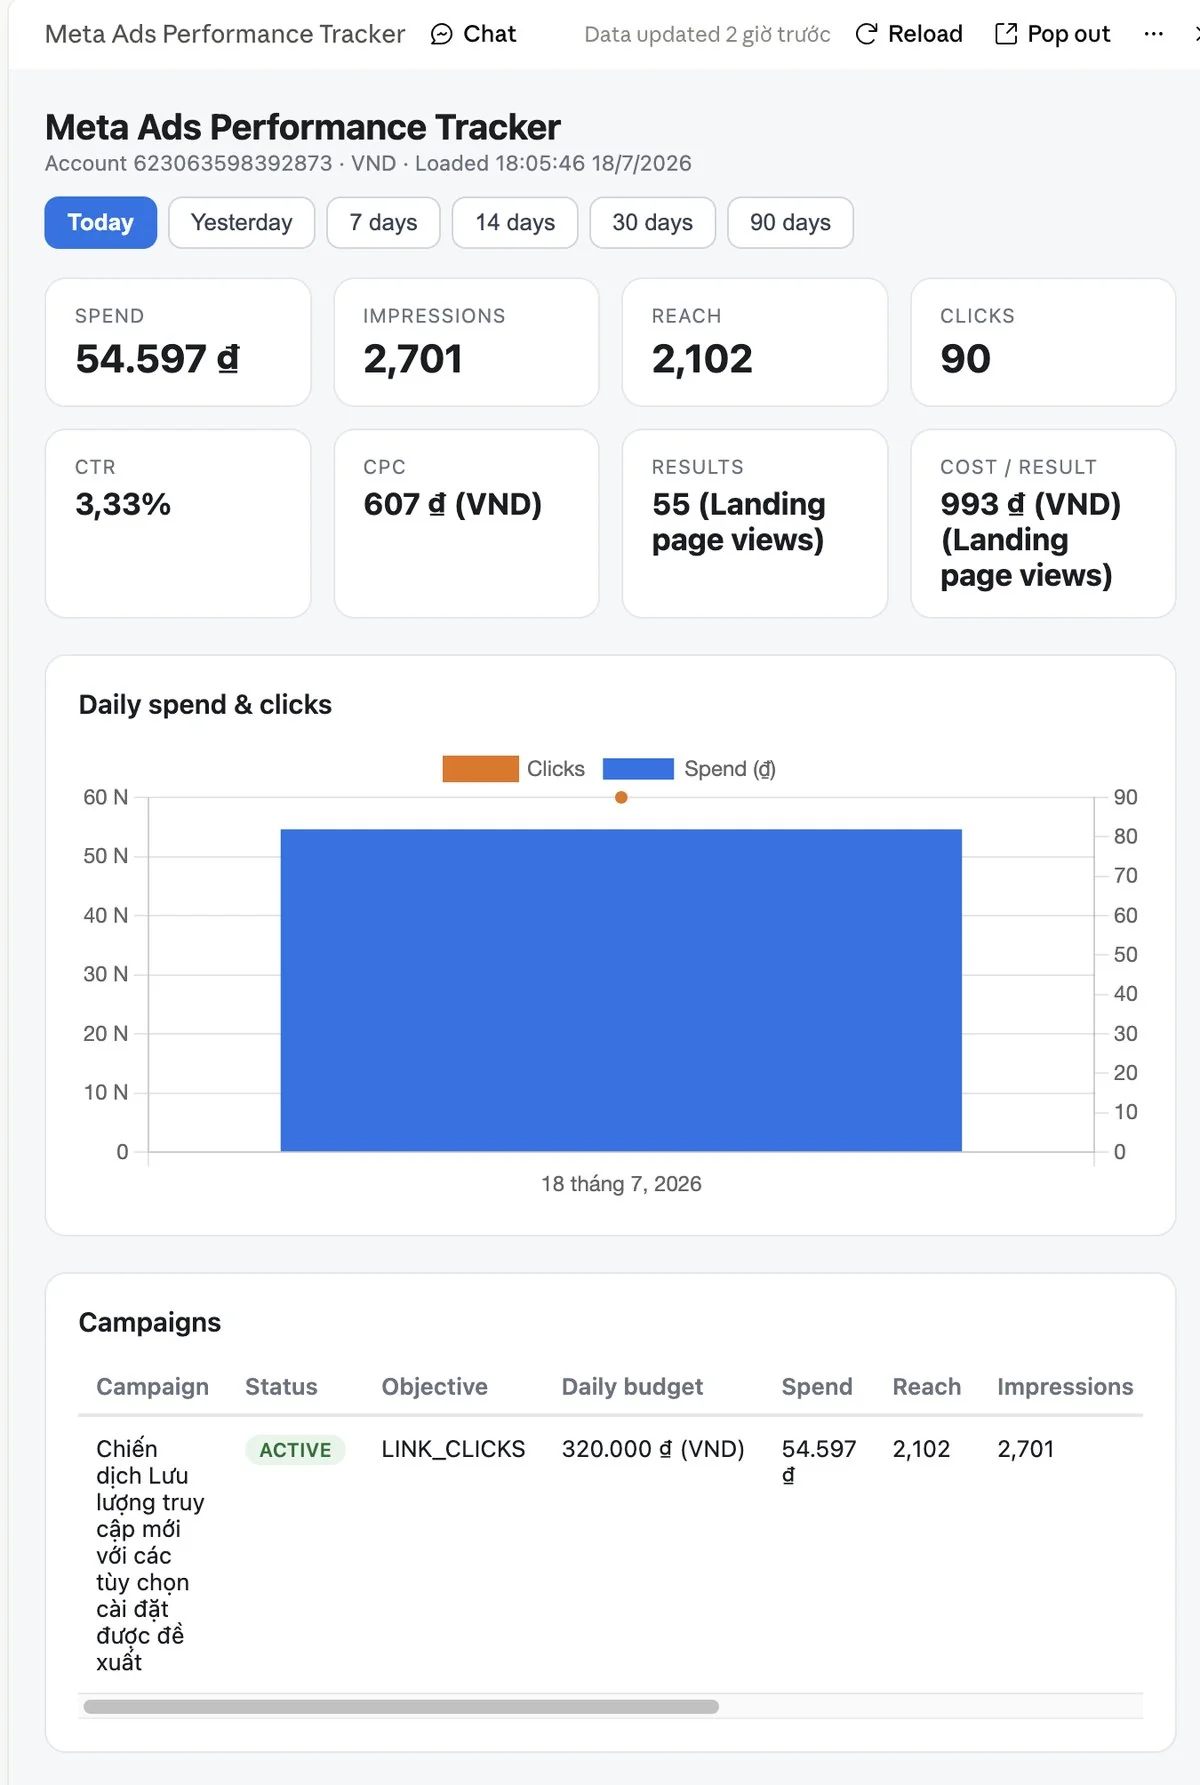Click the 320.000 ₫ (VND) budget cell
1200x1785 pixels.
[x=653, y=1449]
